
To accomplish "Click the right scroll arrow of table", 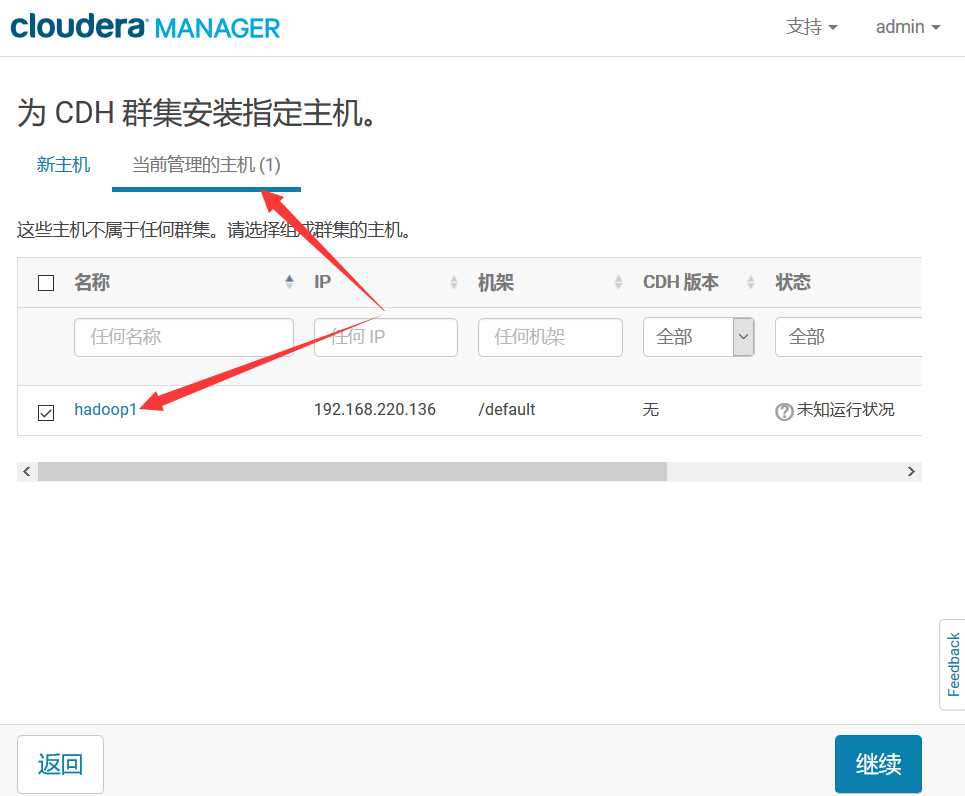I will [911, 472].
